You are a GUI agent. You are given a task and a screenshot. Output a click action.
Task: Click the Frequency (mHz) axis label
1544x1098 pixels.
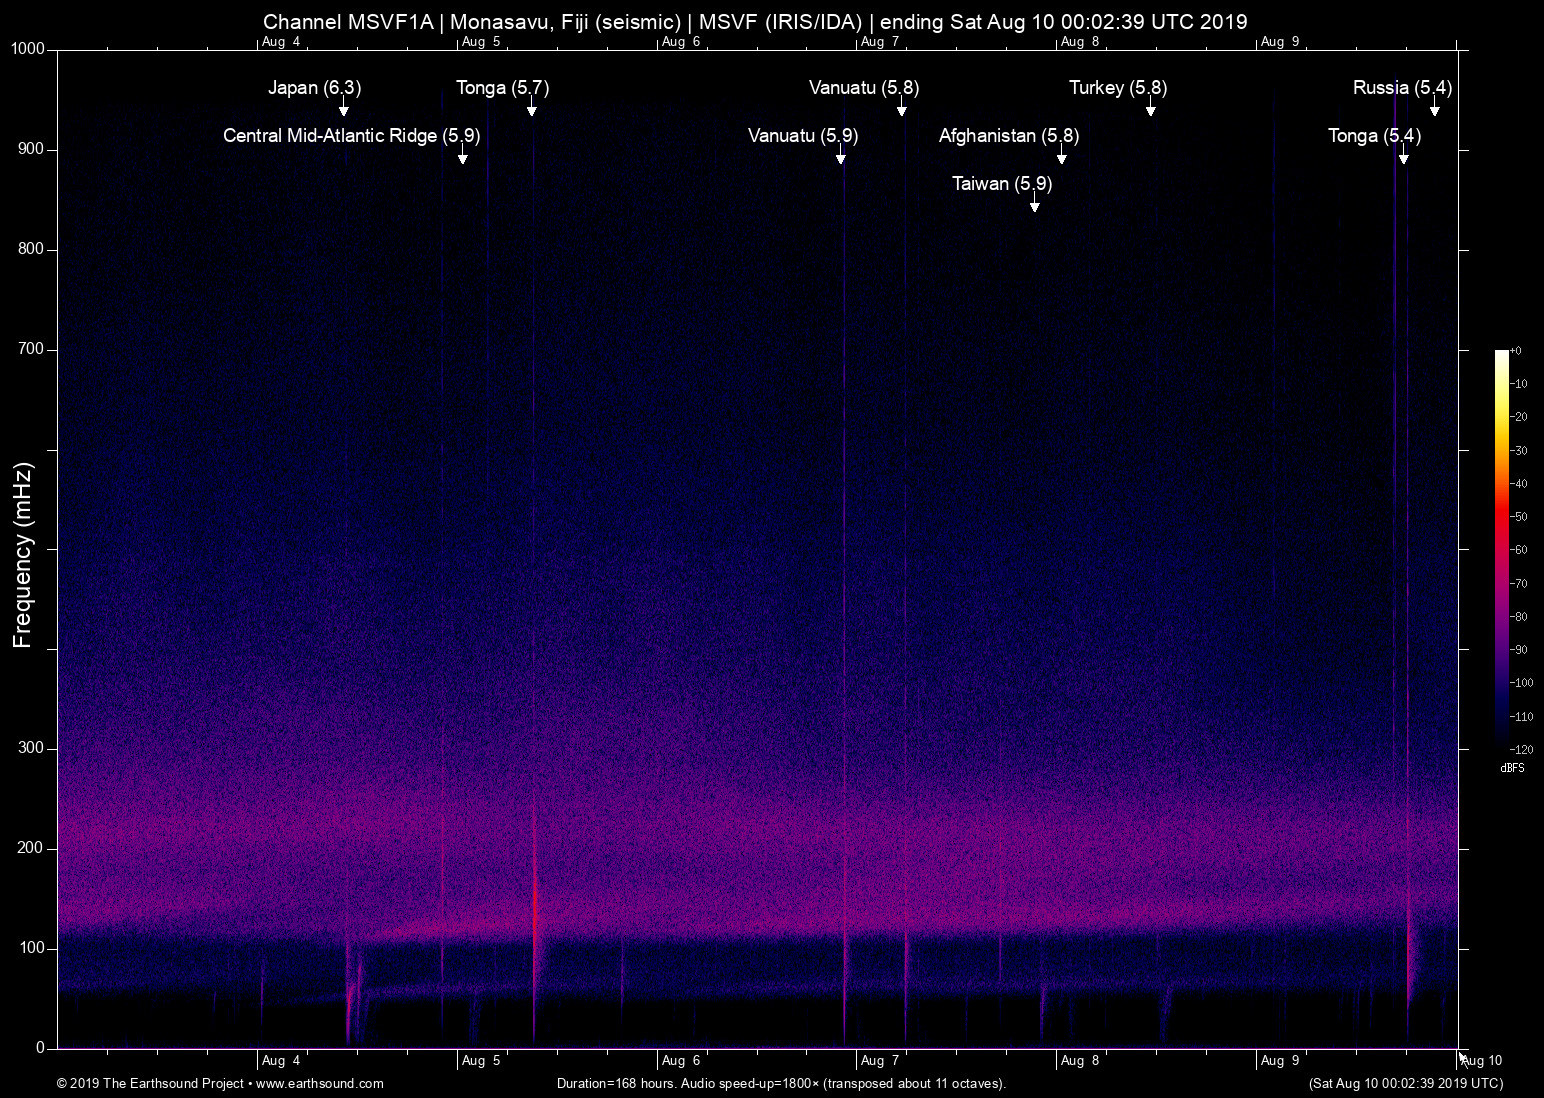point(23,555)
